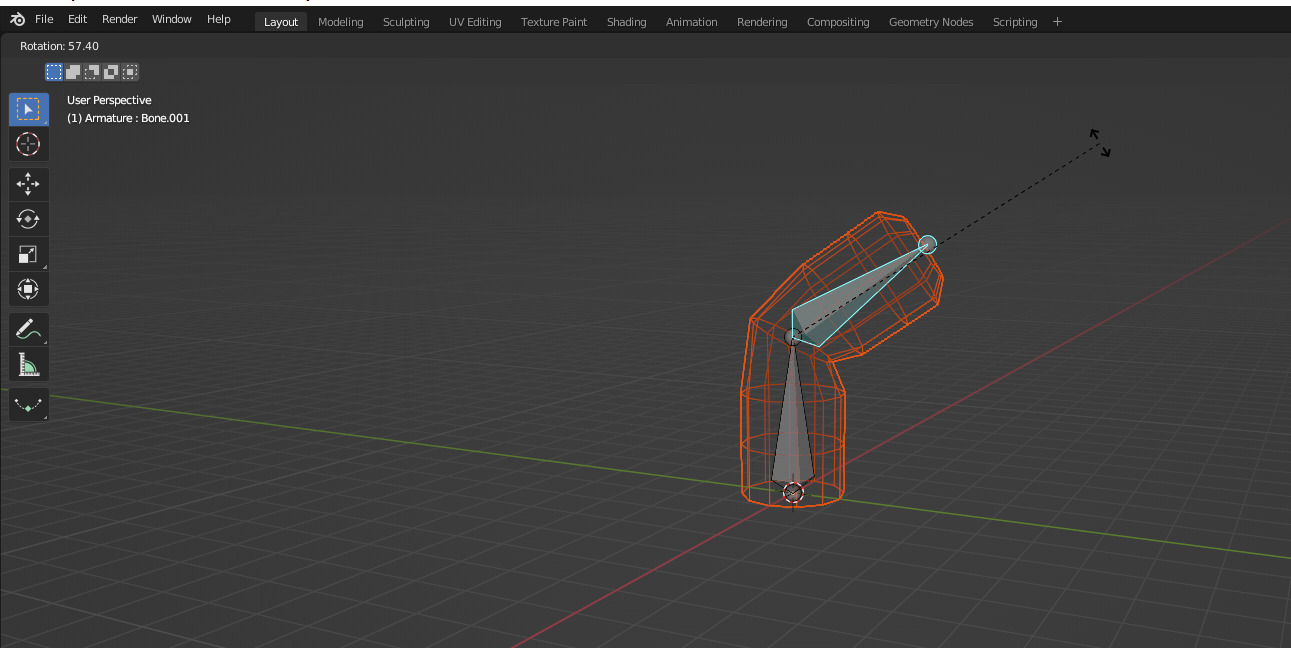
Task: Toggle Intersect selection mode
Action: point(129,71)
